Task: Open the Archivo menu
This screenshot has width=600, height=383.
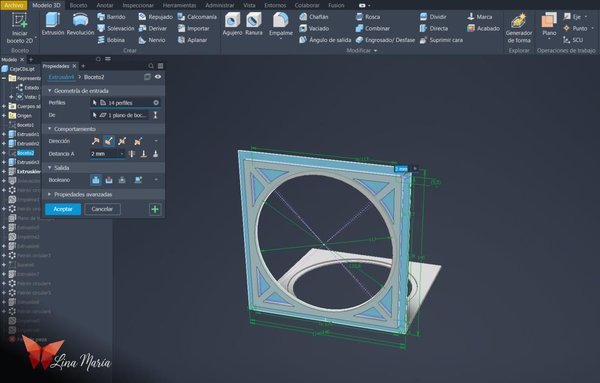Action: click(13, 5)
